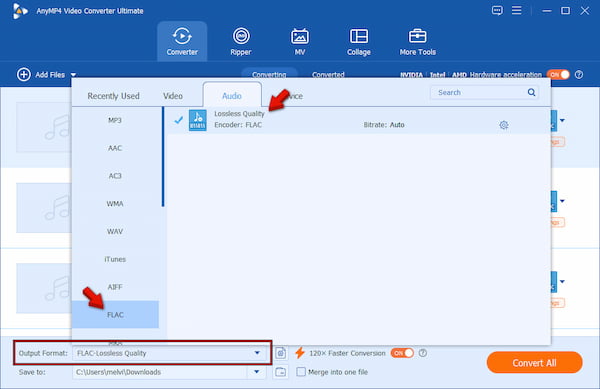Image resolution: width=600 pixels, height=389 pixels.
Task: Open settings gear for Lossless Quality
Action: click(x=504, y=125)
